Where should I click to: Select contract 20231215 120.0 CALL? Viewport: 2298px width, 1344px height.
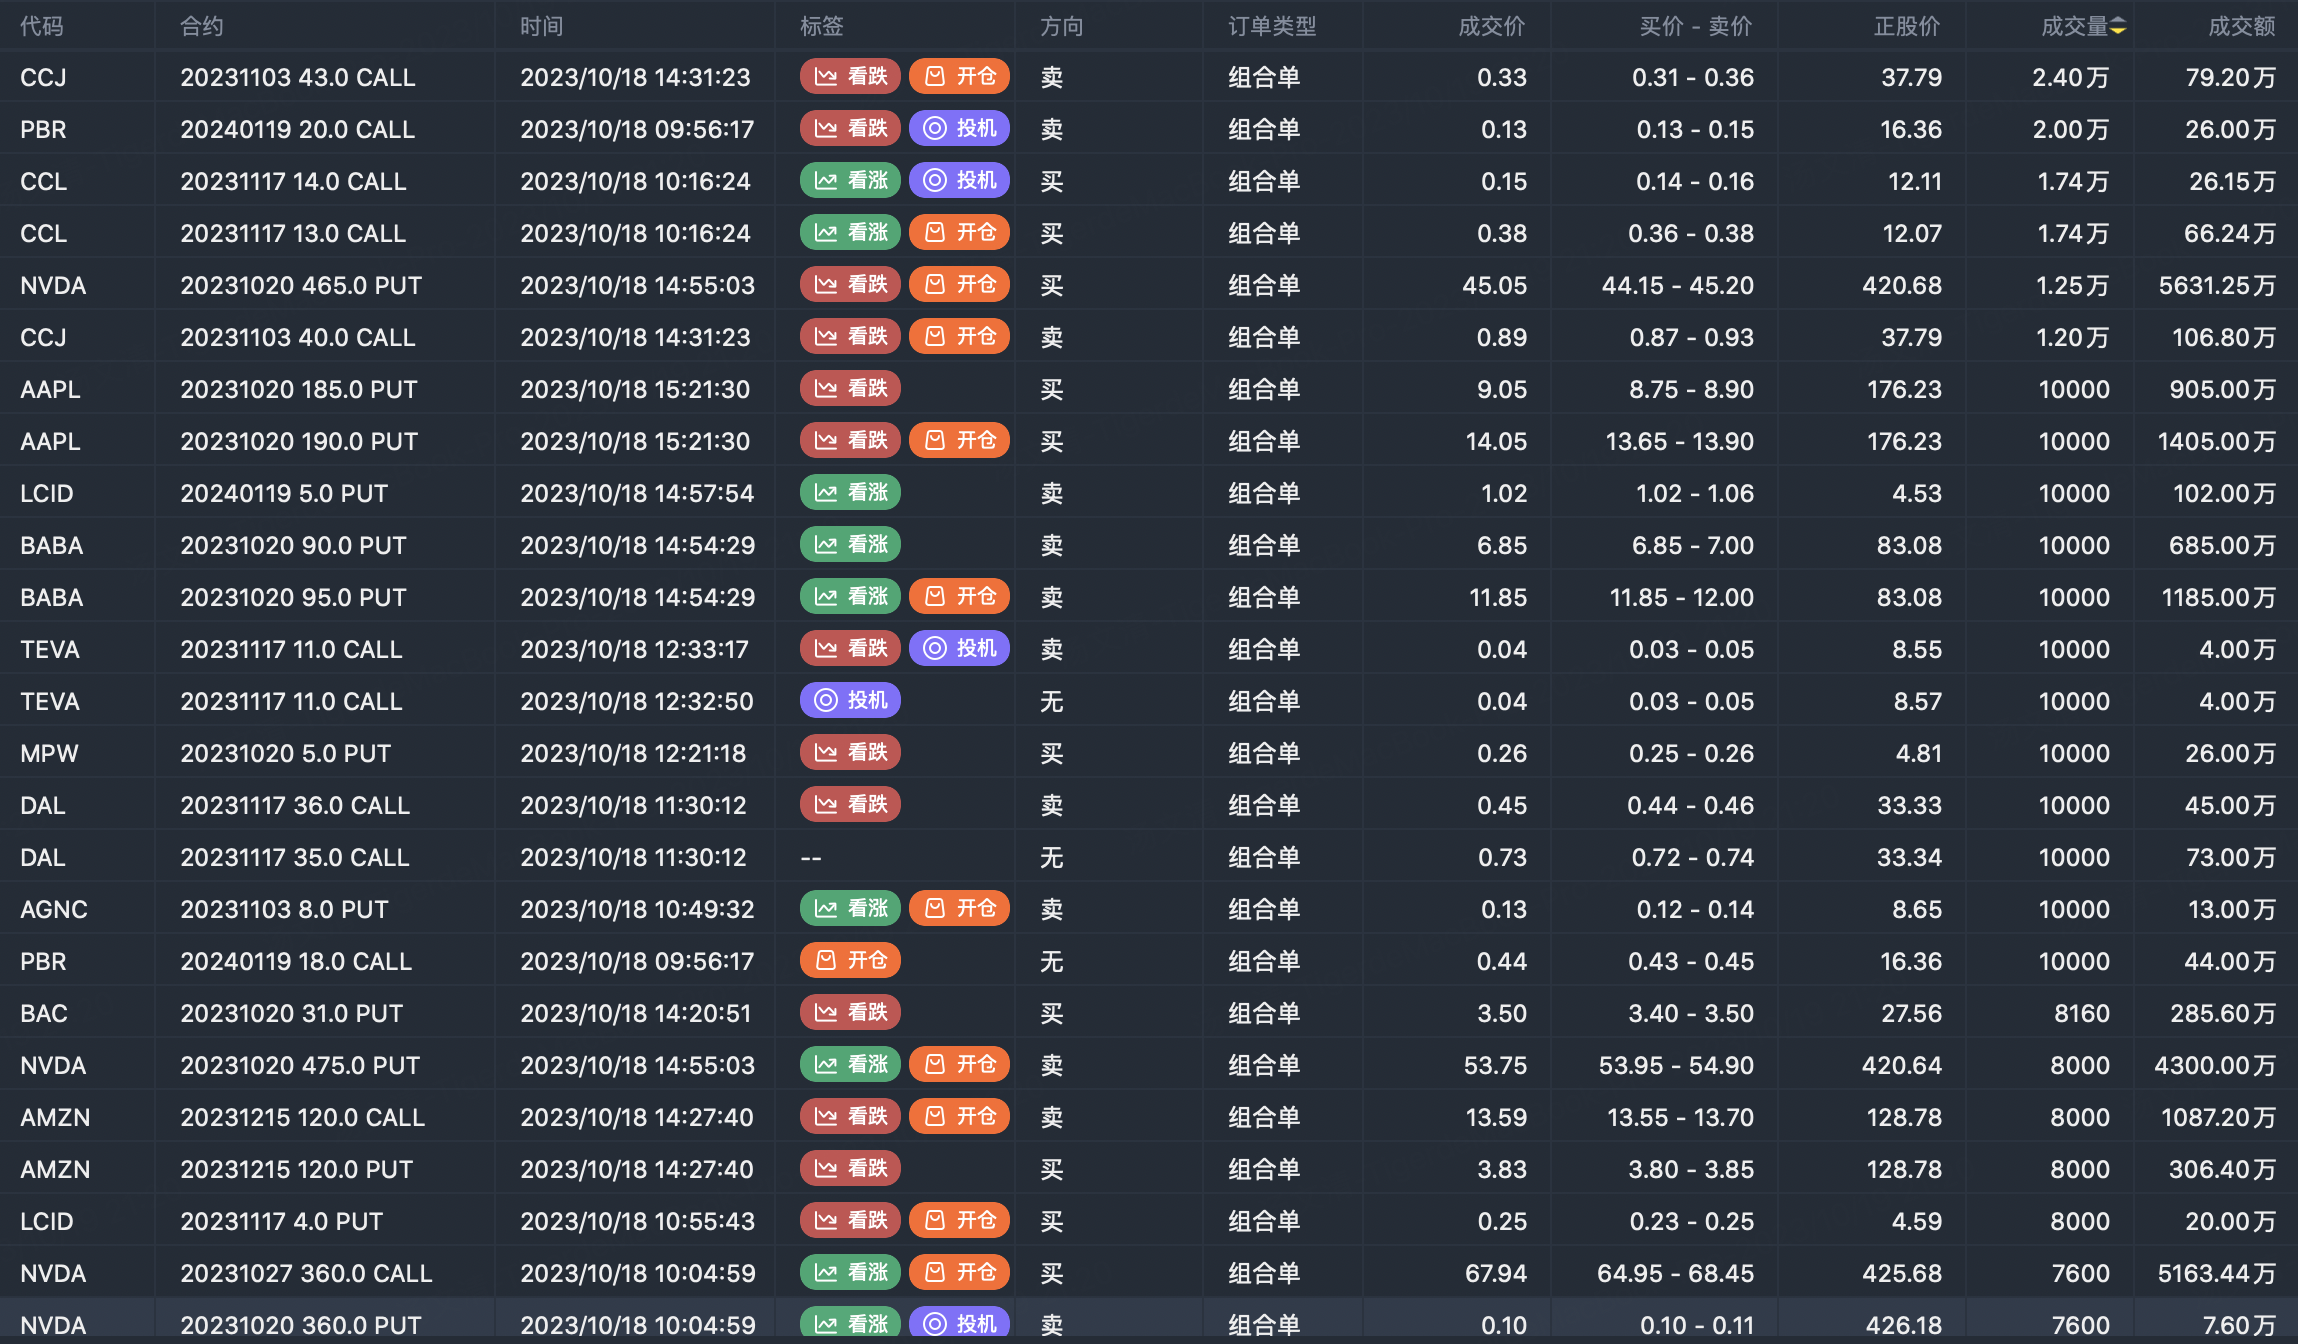click(x=303, y=1117)
